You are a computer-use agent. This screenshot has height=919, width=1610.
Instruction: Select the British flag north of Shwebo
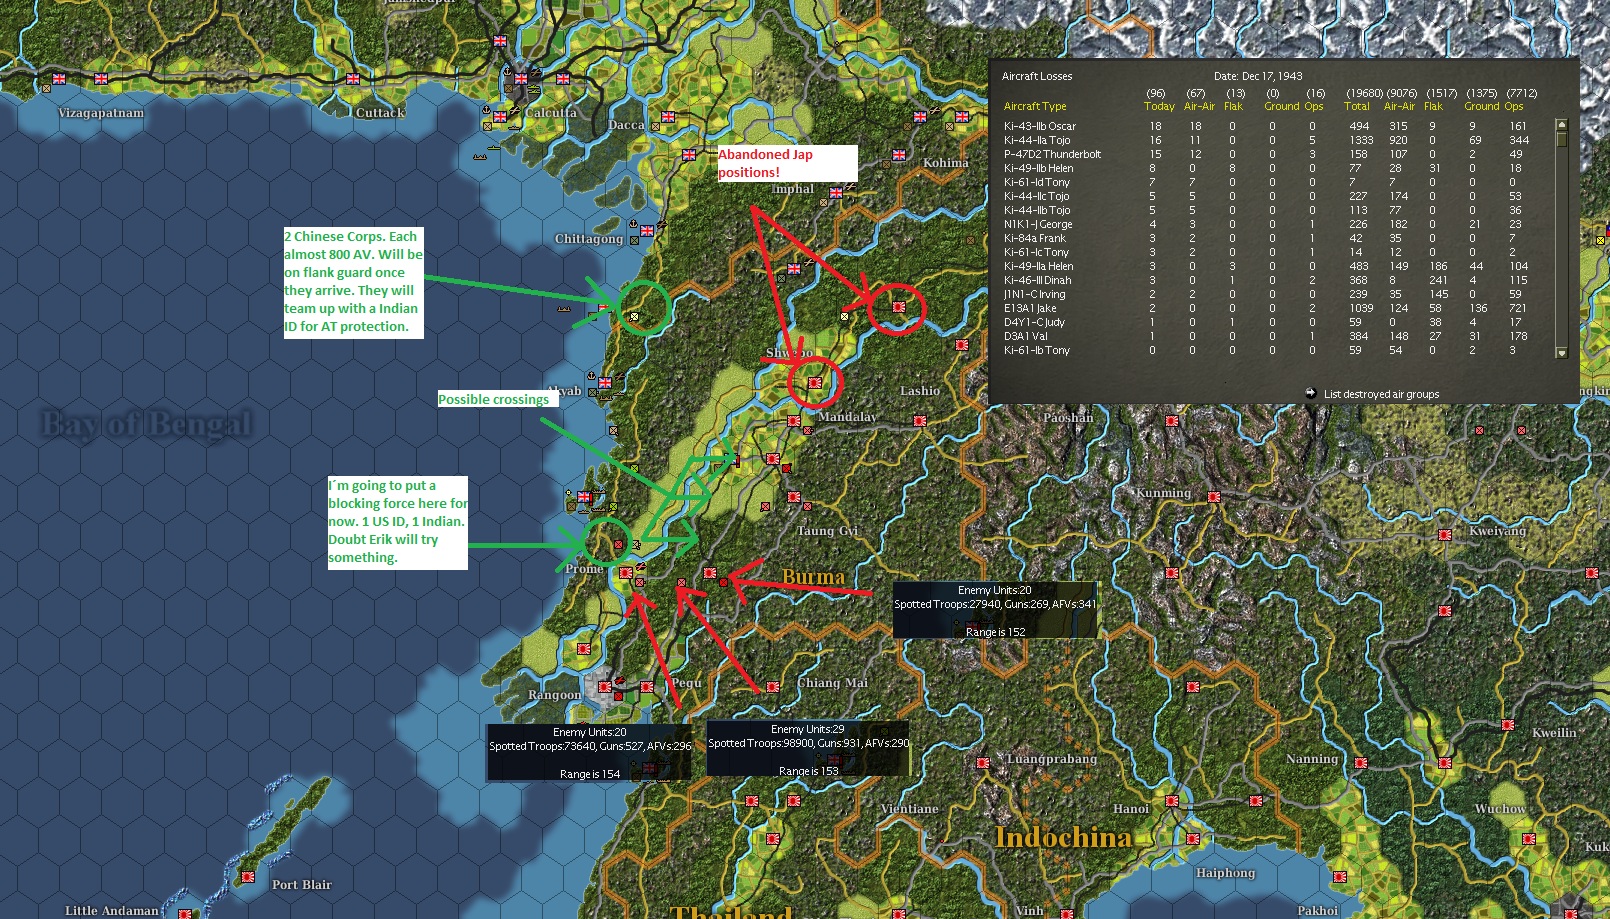coord(794,268)
